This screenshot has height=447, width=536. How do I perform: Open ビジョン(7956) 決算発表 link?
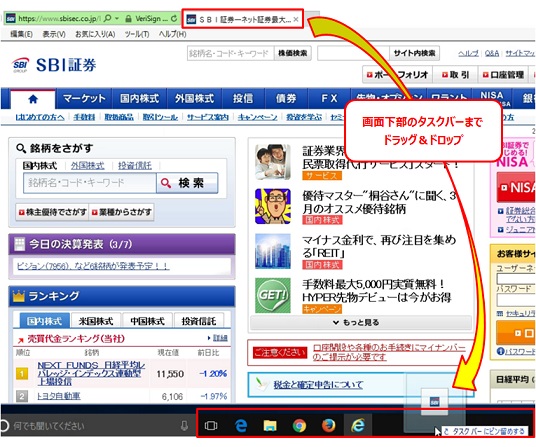tap(93, 266)
